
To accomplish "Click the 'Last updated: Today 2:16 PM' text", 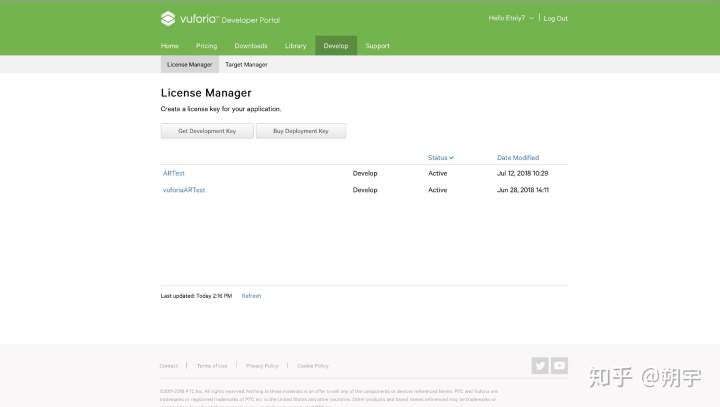I will tap(196, 296).
